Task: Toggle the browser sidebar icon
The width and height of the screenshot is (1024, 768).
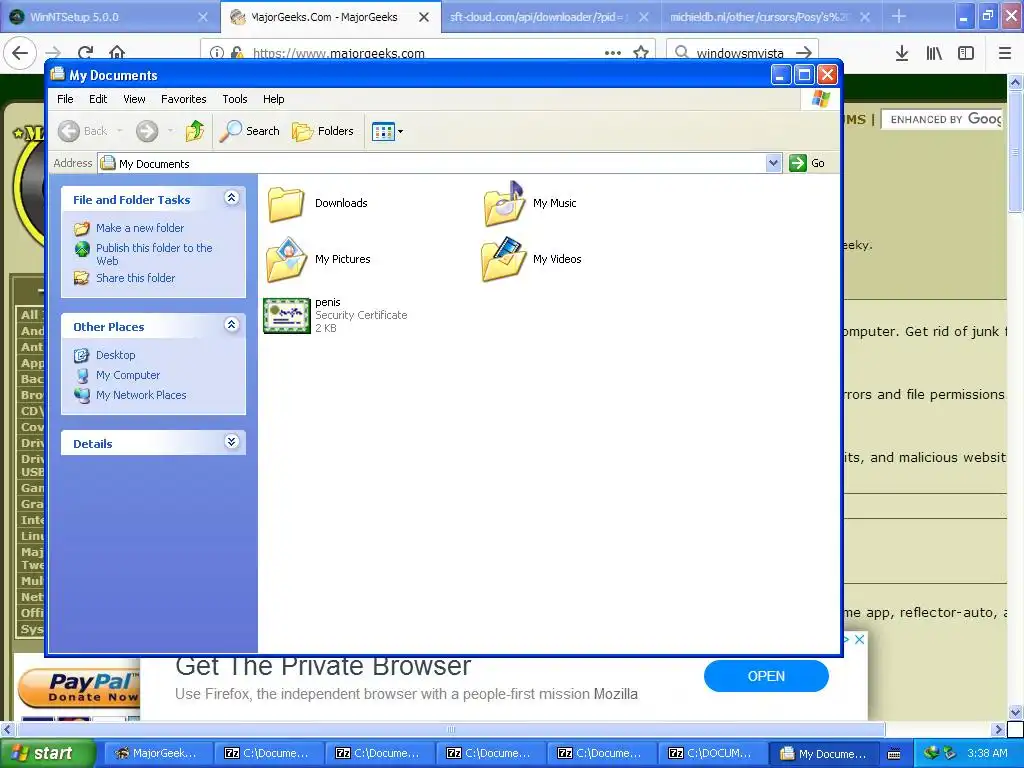Action: [966, 54]
